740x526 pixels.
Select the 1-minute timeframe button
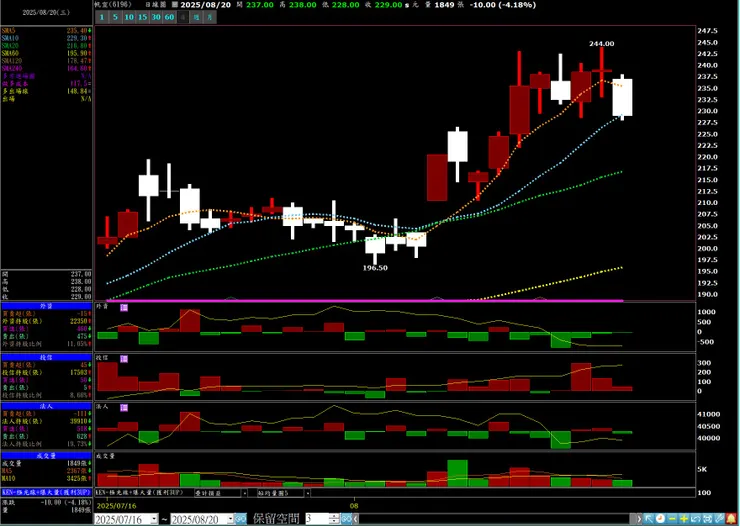101,17
